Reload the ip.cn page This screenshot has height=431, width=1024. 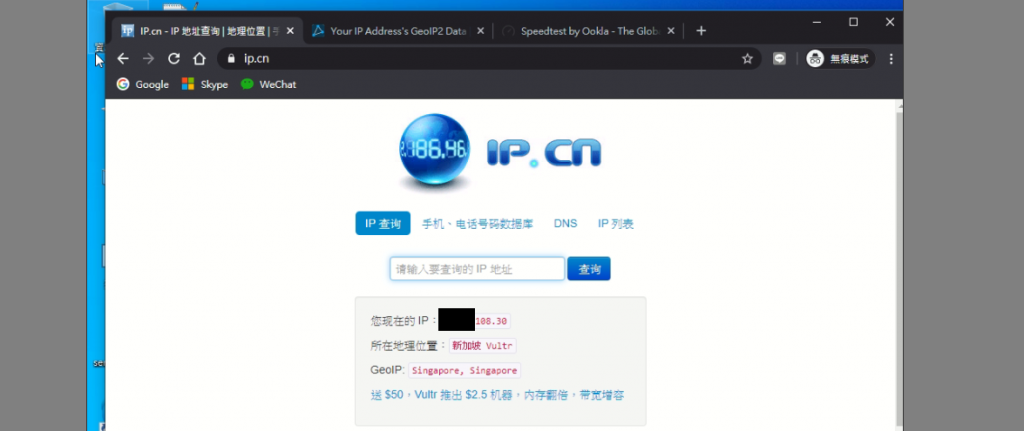[174, 59]
